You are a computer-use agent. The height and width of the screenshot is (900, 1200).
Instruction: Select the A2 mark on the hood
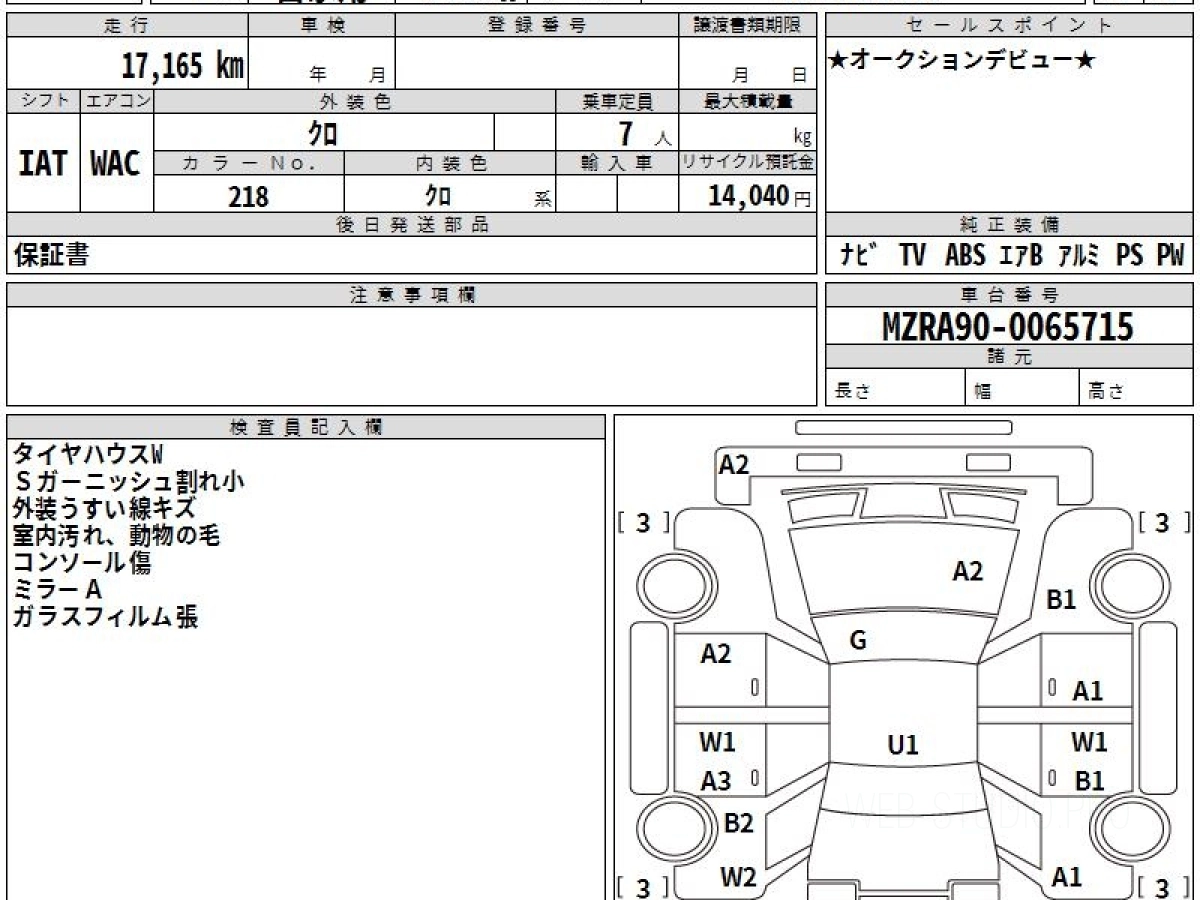(968, 571)
